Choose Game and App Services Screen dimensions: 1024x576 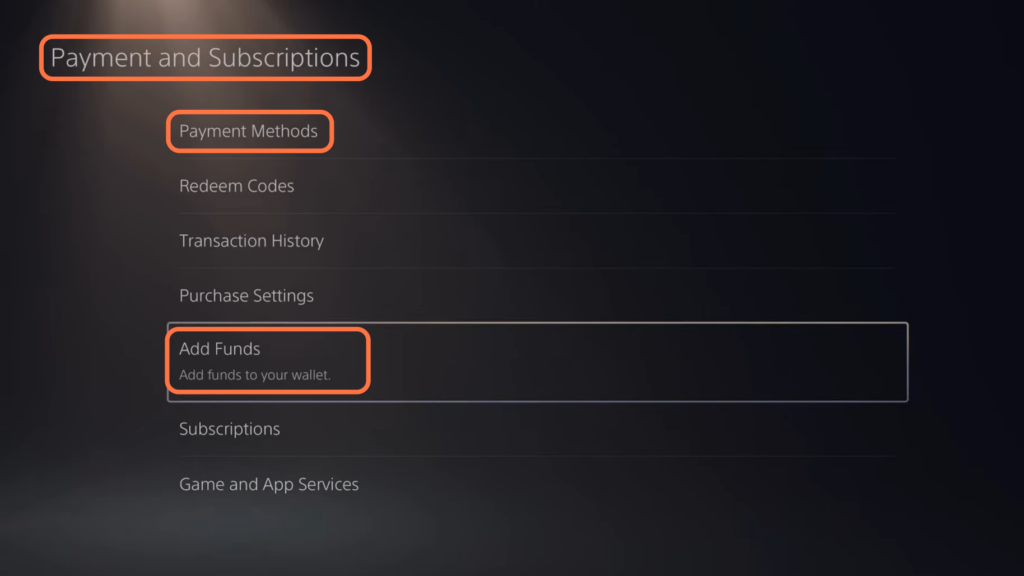coord(537,484)
